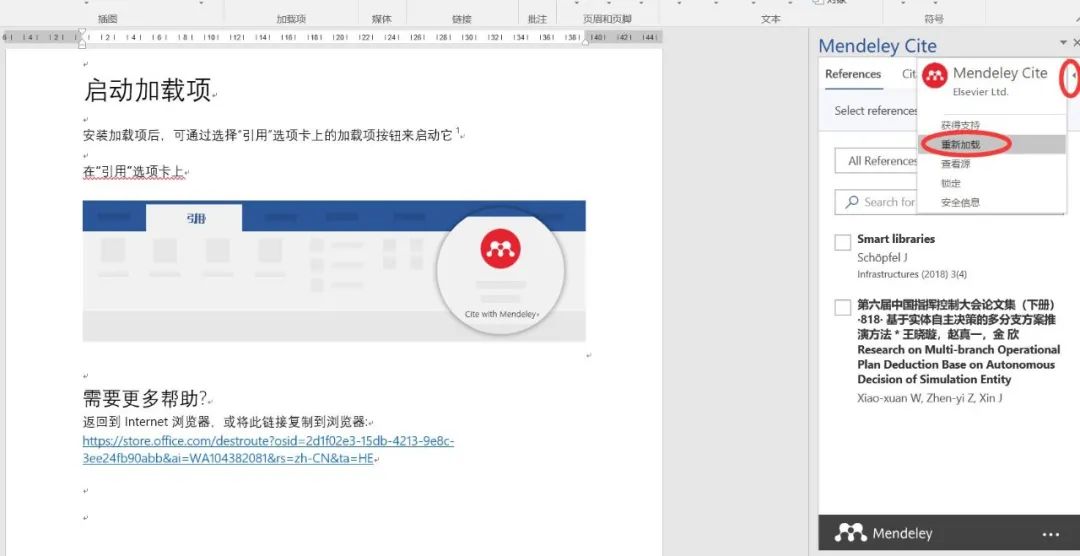Click the Research on Multi-branch Operational Plan title
The image size is (1080, 556).
click(959, 364)
